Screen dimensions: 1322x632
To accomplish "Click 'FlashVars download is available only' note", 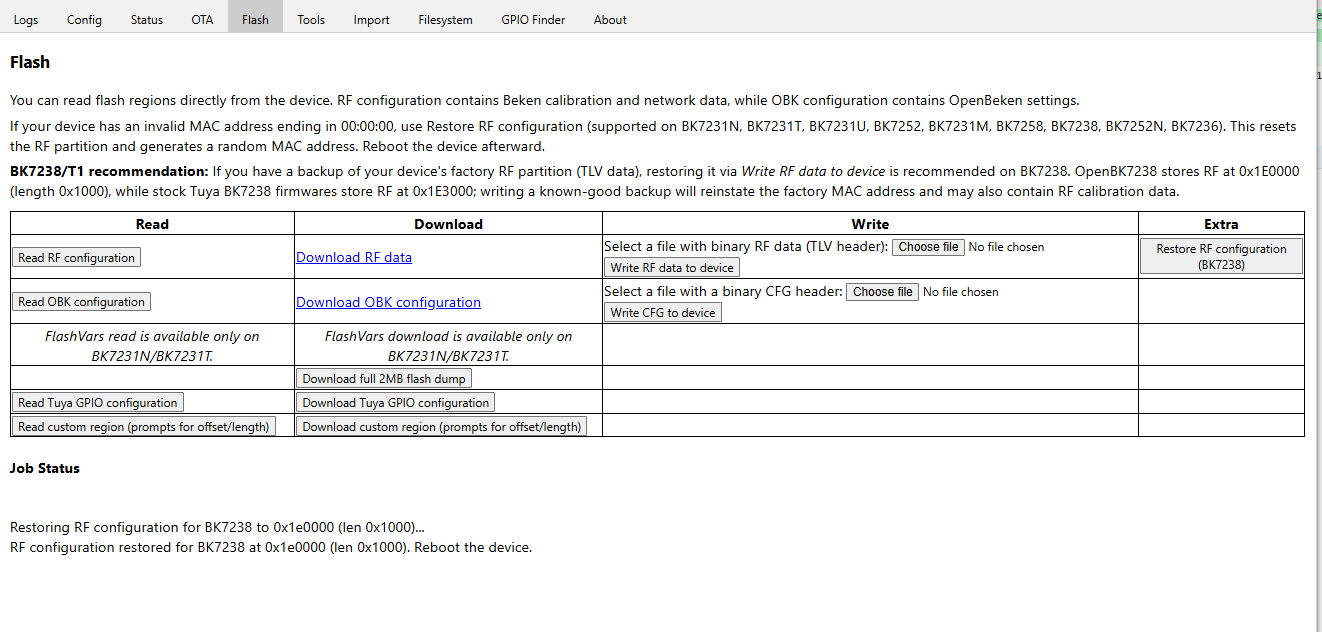I will pyautogui.click(x=448, y=345).
